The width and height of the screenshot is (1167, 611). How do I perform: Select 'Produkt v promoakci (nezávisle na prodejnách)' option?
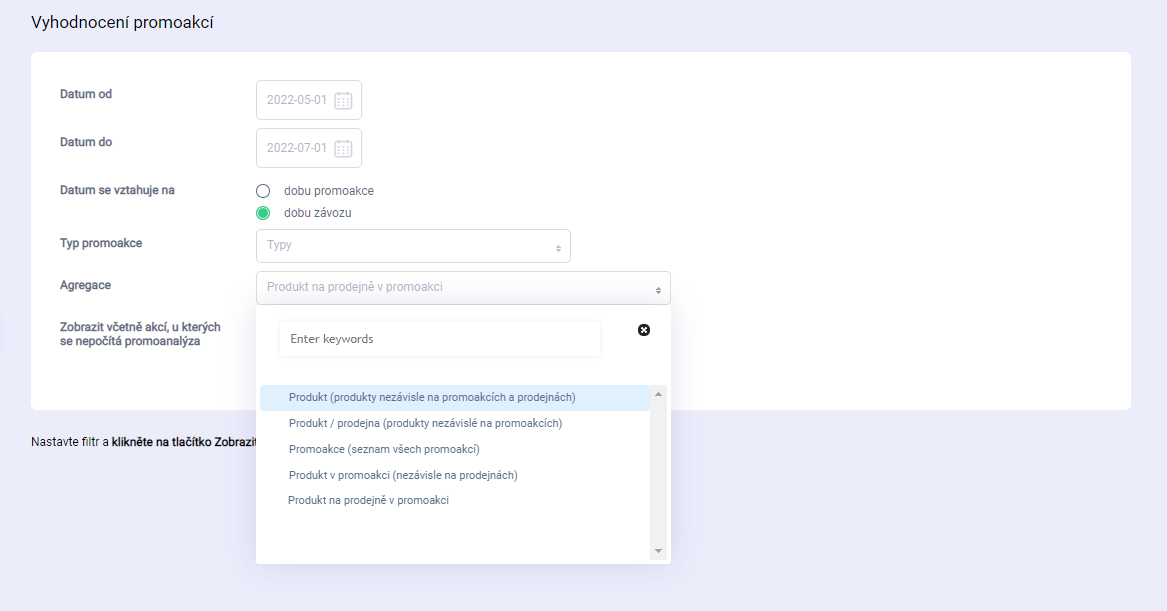[x=403, y=475]
